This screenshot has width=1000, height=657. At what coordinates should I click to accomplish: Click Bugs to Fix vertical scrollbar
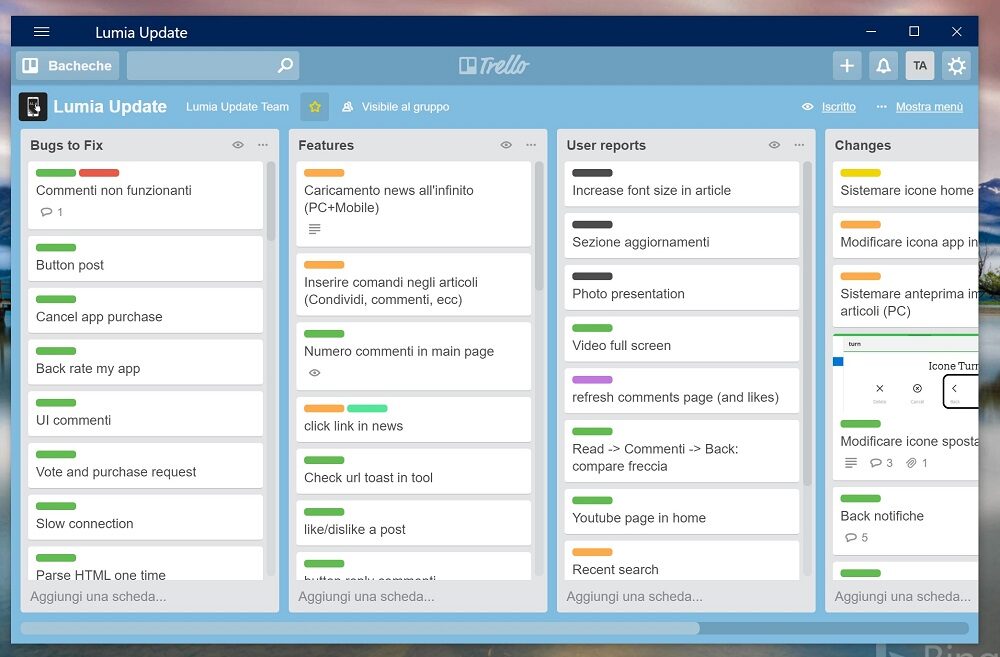click(271, 201)
